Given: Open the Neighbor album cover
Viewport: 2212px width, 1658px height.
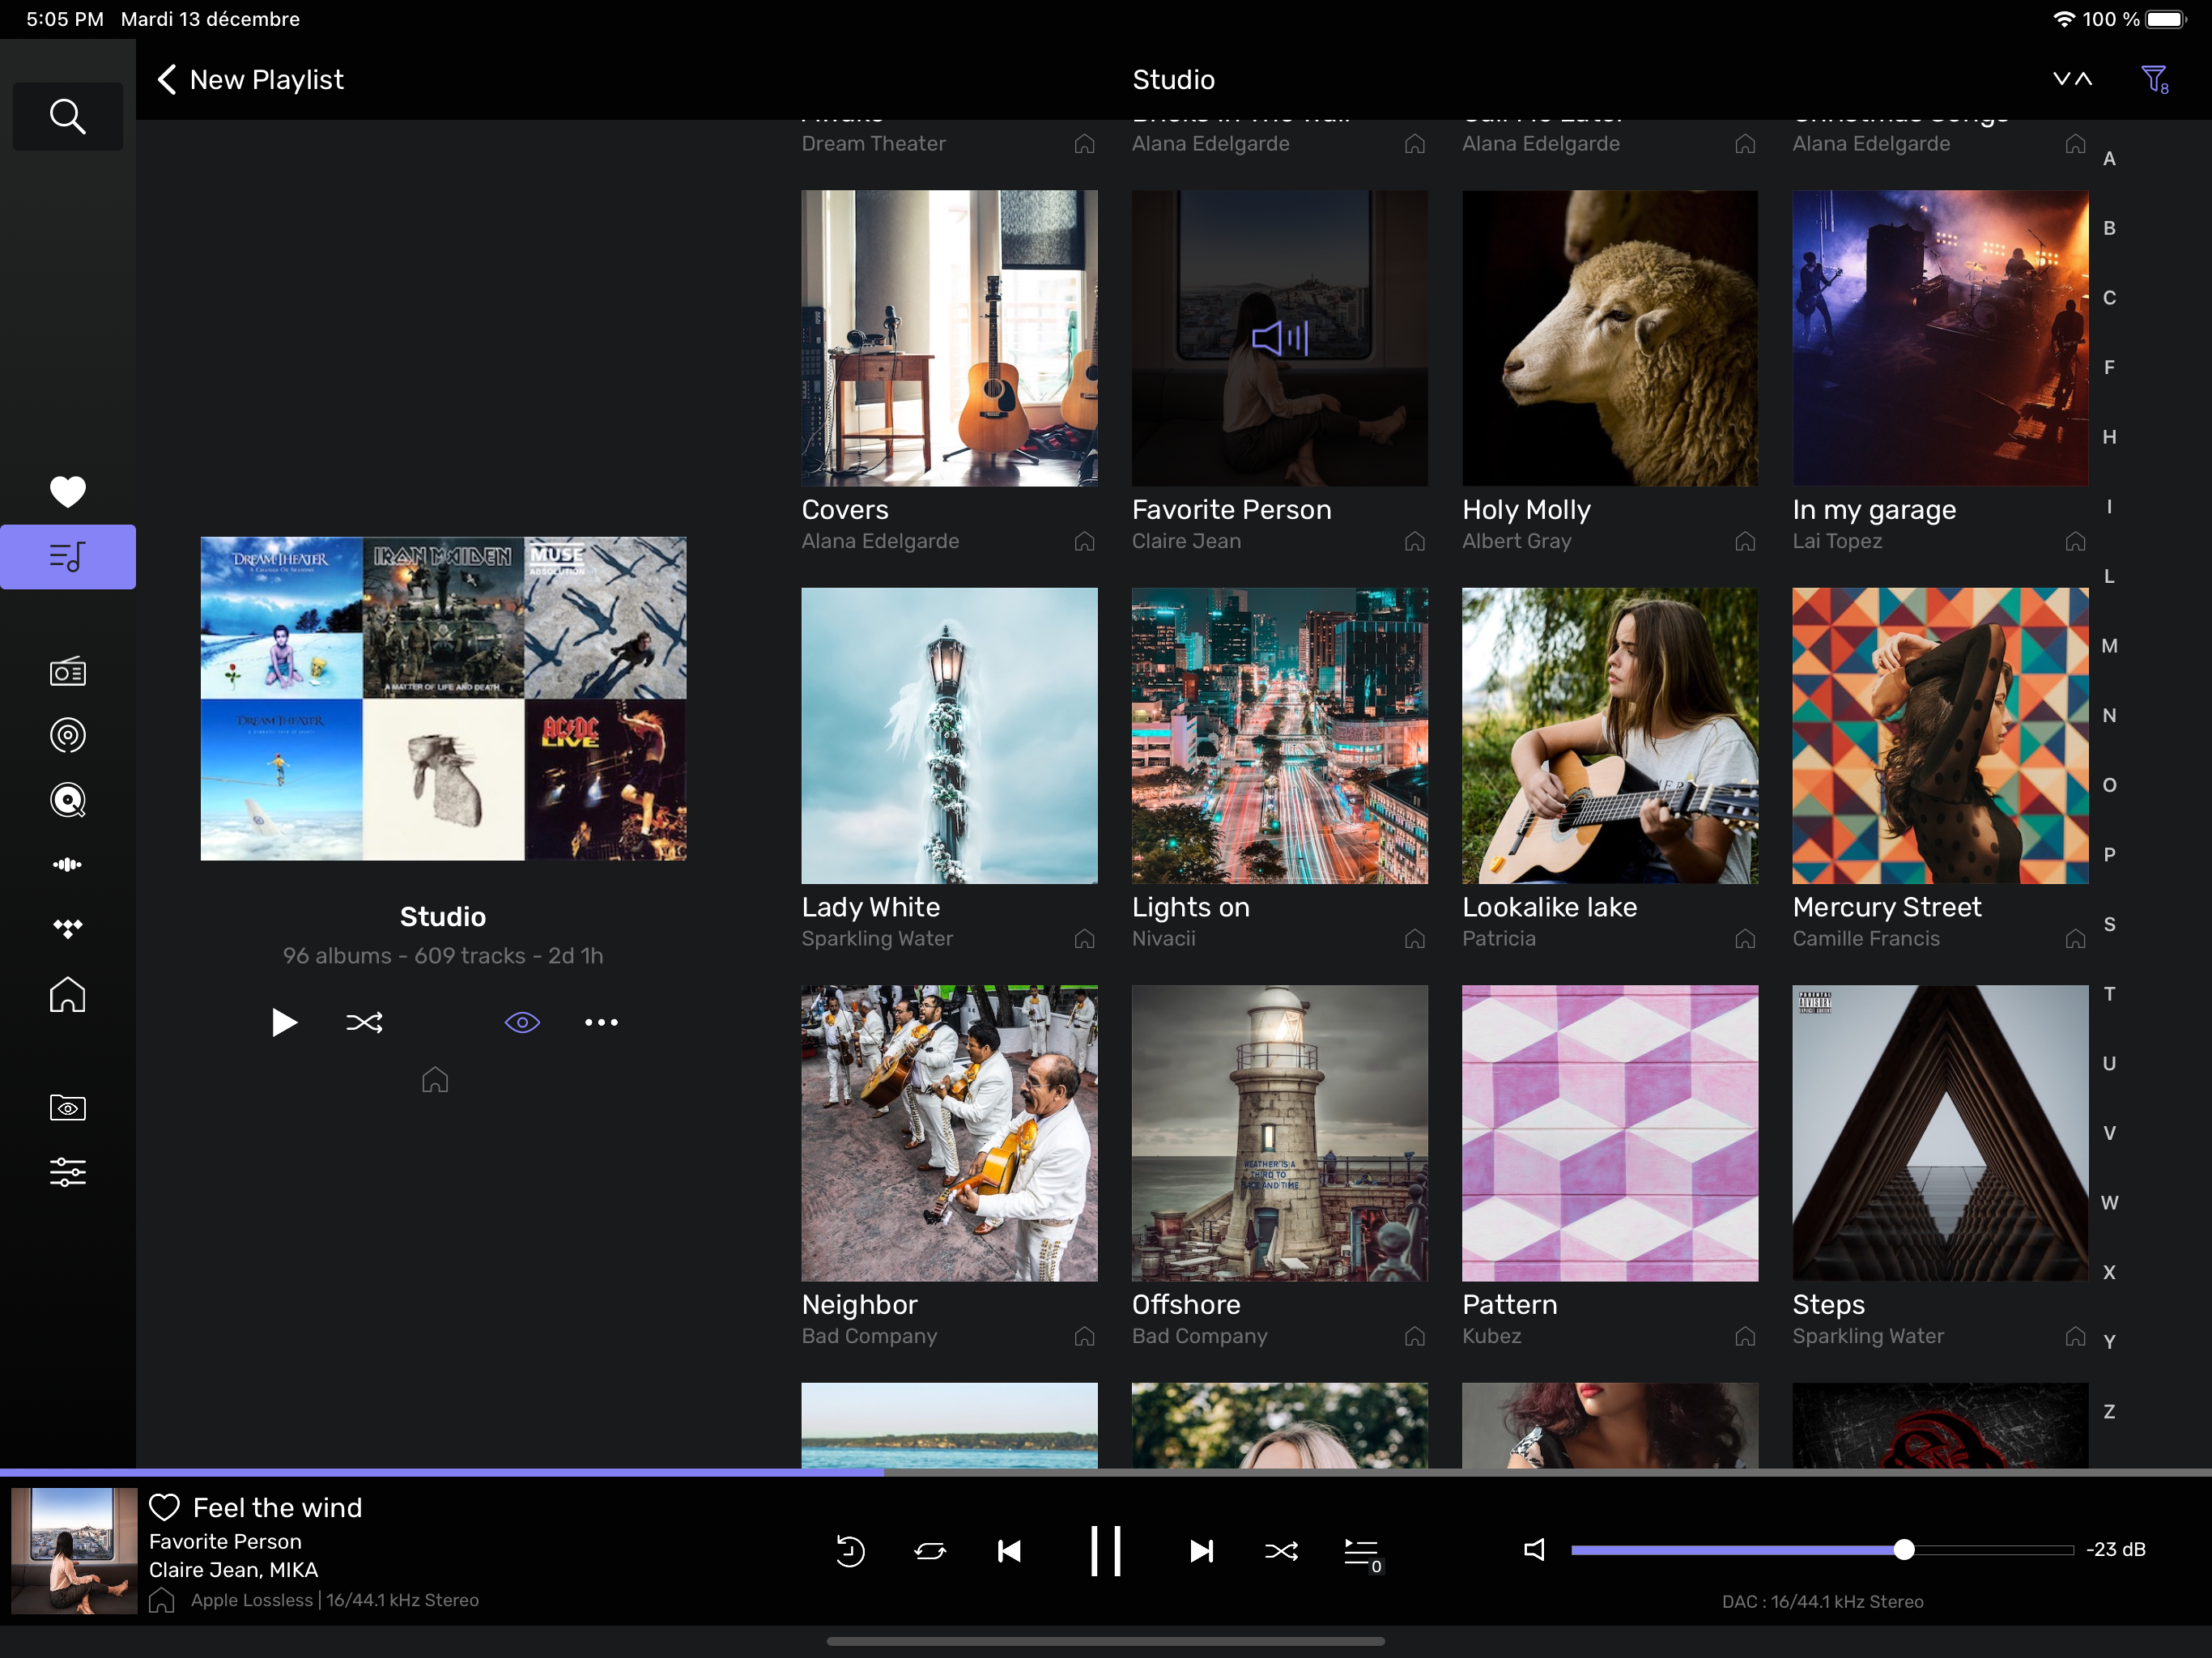Looking at the screenshot, I should (949, 1133).
